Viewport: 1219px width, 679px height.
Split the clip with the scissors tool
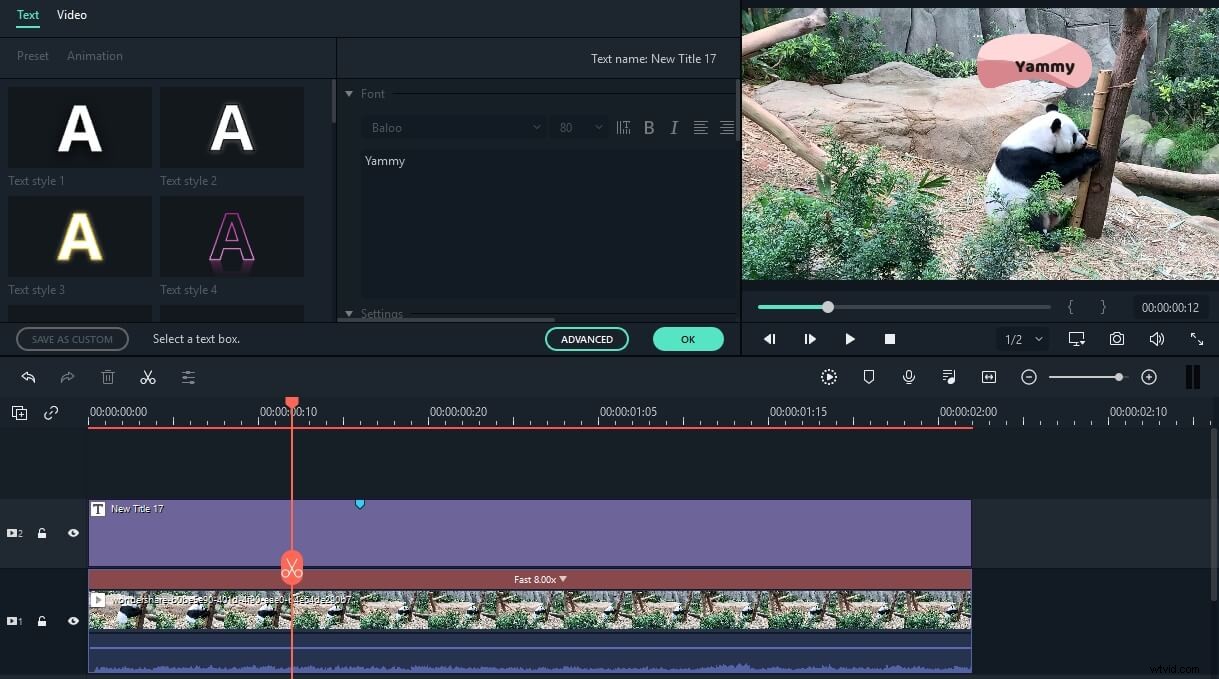(148, 377)
